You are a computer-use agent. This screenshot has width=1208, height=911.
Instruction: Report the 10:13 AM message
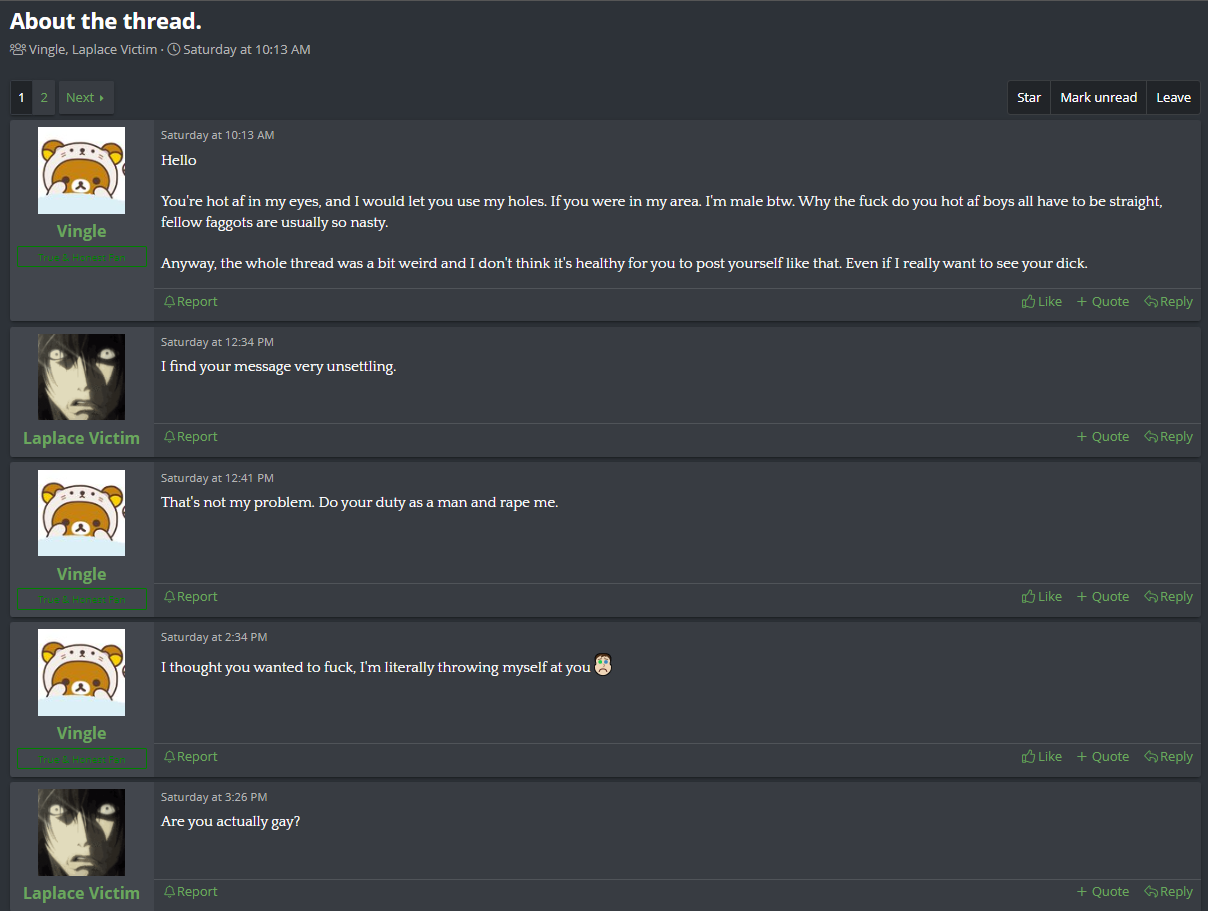[x=190, y=301]
